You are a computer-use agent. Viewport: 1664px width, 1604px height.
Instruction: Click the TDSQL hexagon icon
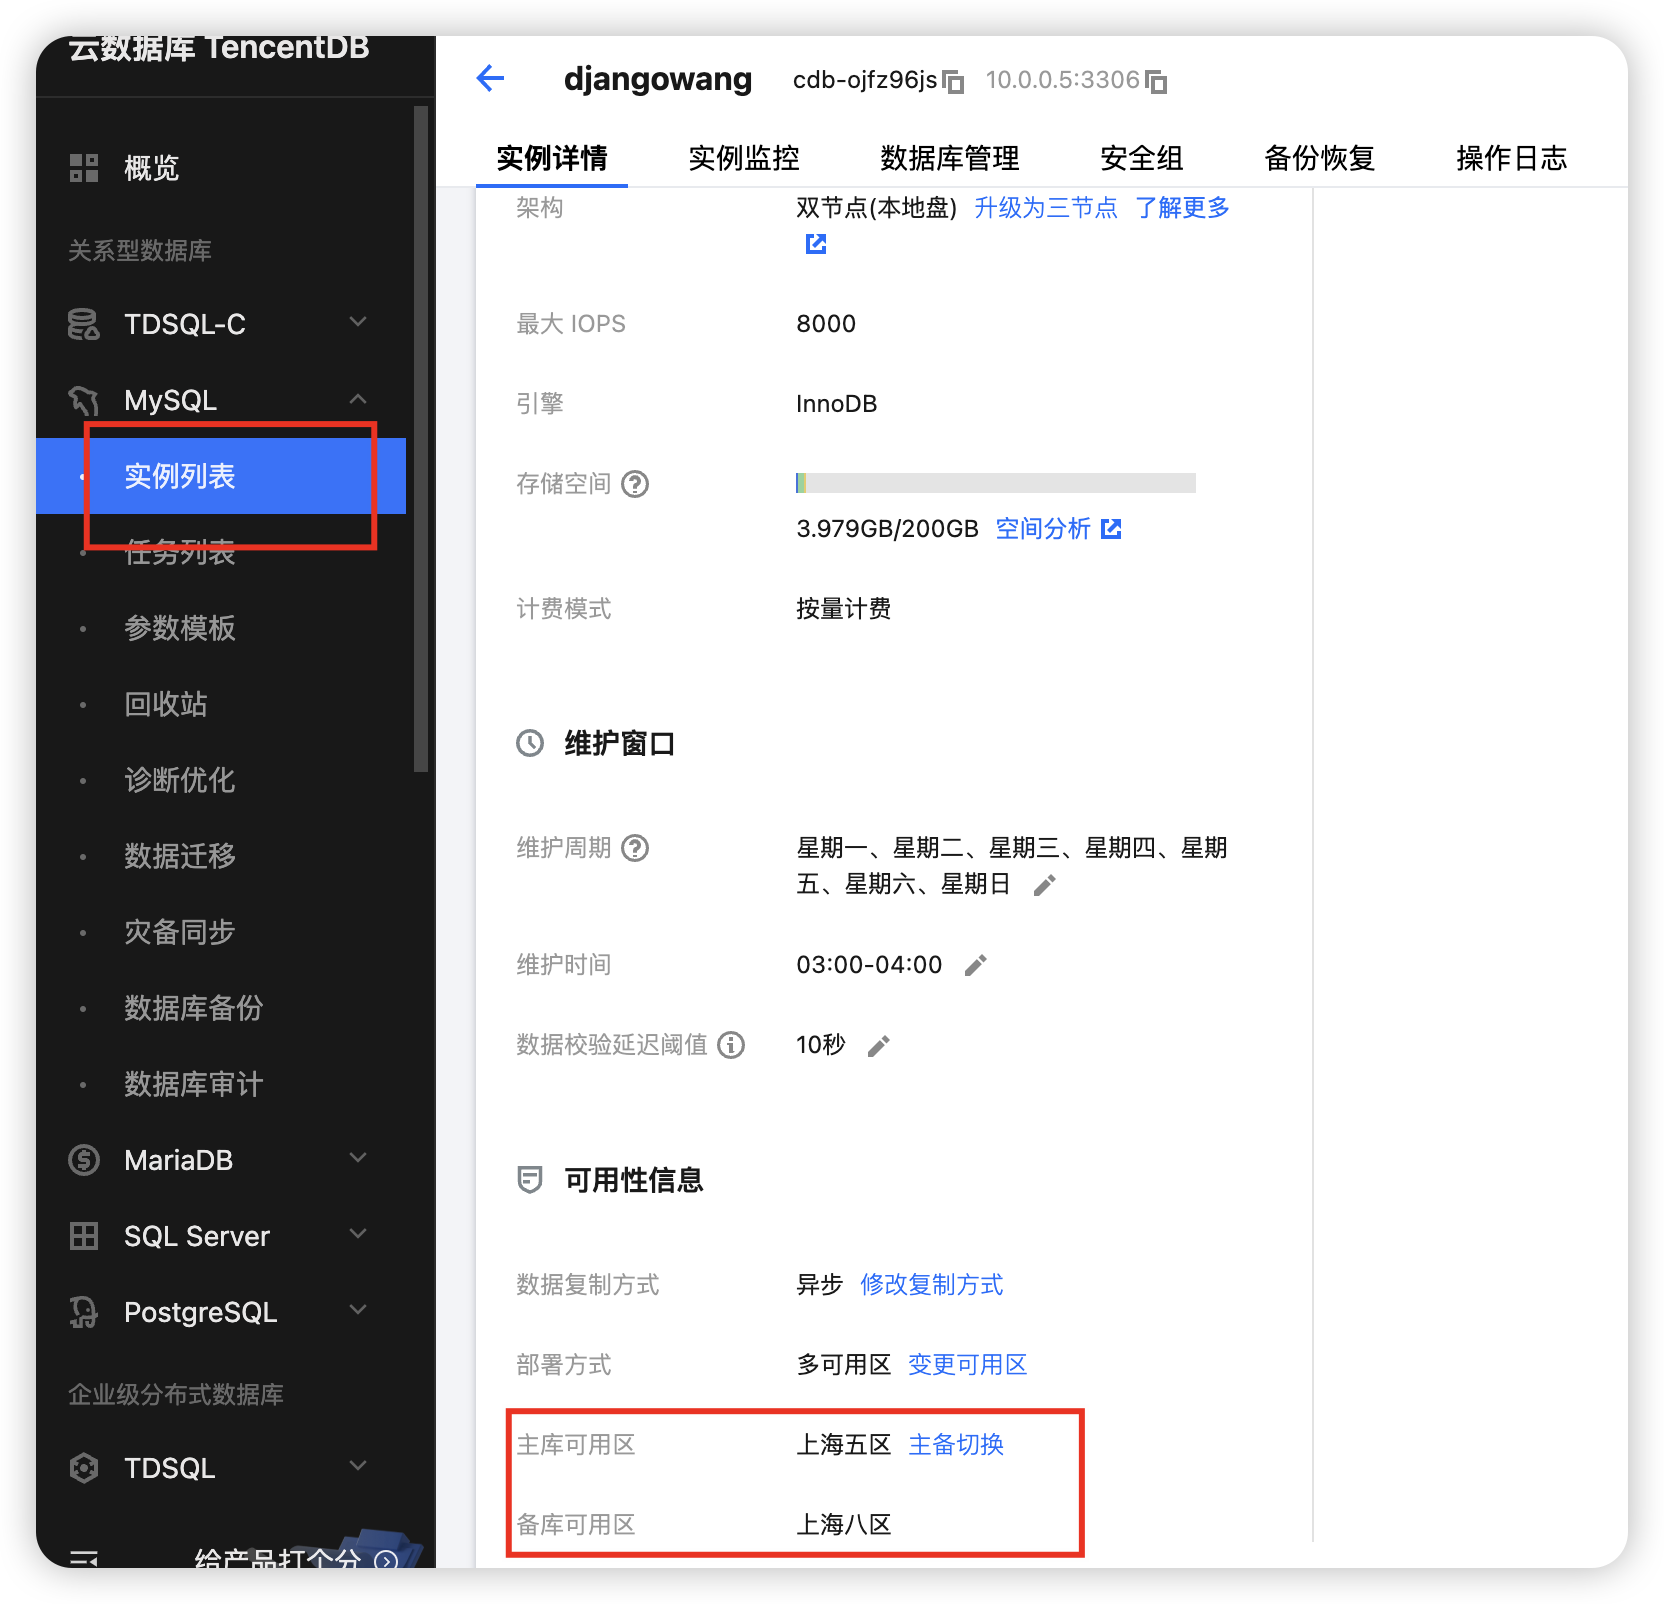click(84, 1468)
